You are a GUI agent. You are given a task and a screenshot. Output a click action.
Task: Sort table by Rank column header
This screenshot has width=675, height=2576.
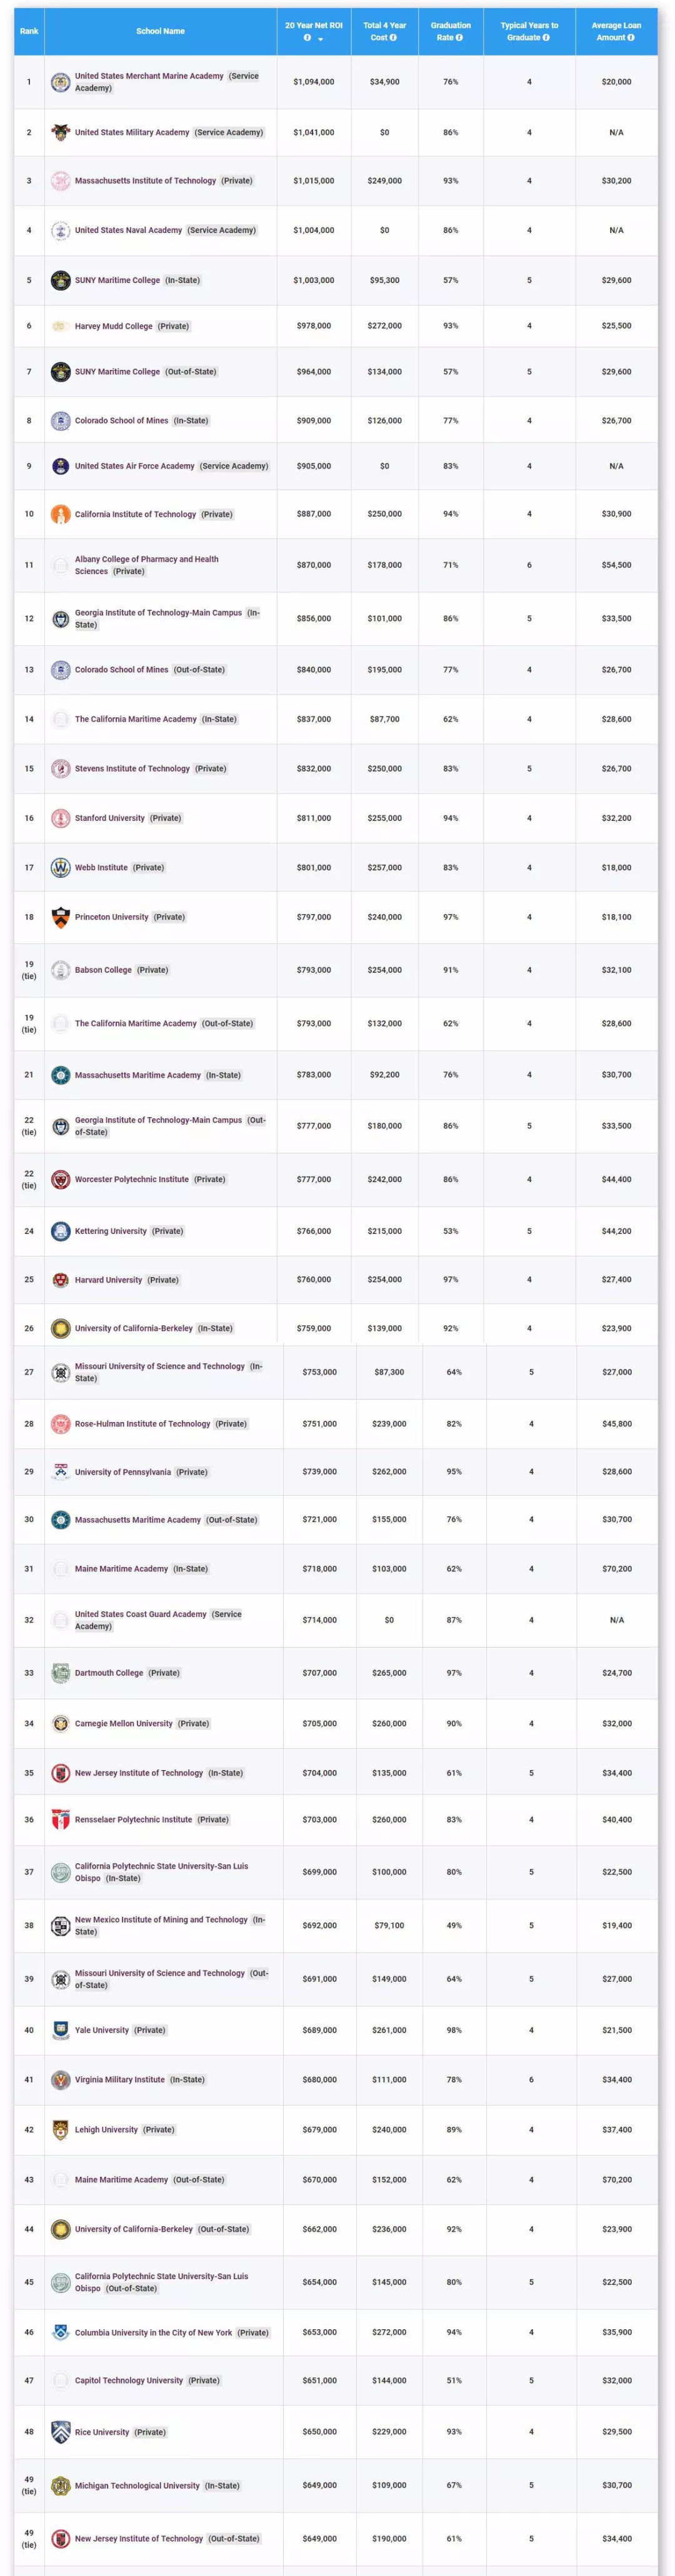pyautogui.click(x=29, y=31)
